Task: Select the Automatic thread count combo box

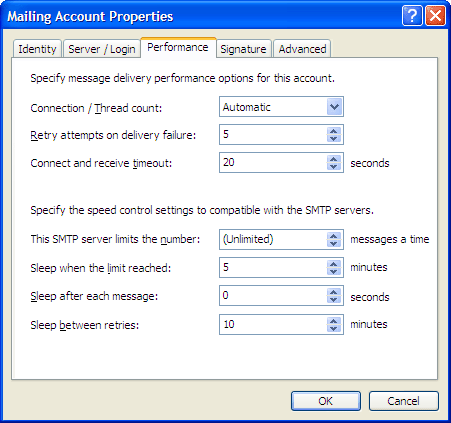Action: tap(281, 107)
